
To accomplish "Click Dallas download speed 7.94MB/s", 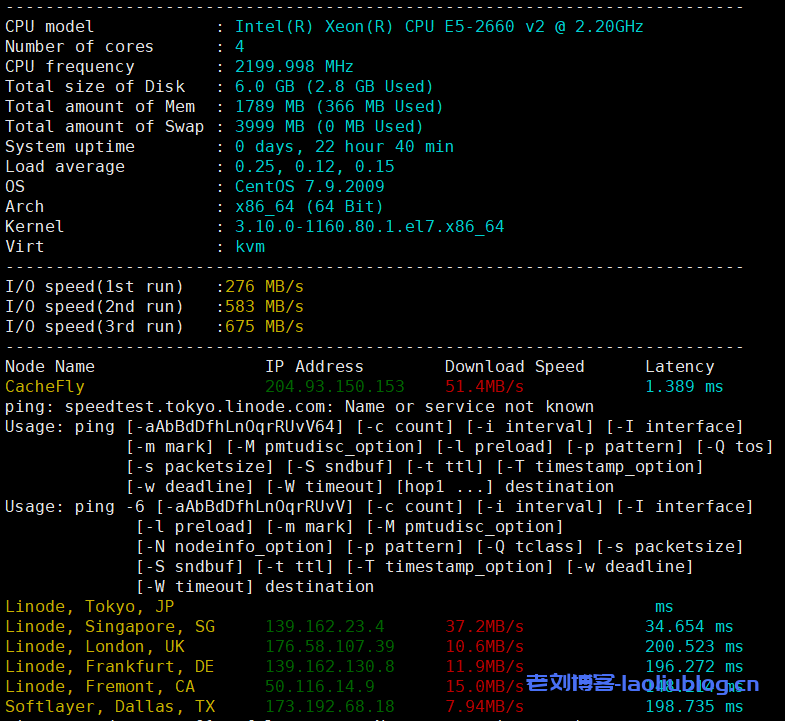I will [x=485, y=707].
